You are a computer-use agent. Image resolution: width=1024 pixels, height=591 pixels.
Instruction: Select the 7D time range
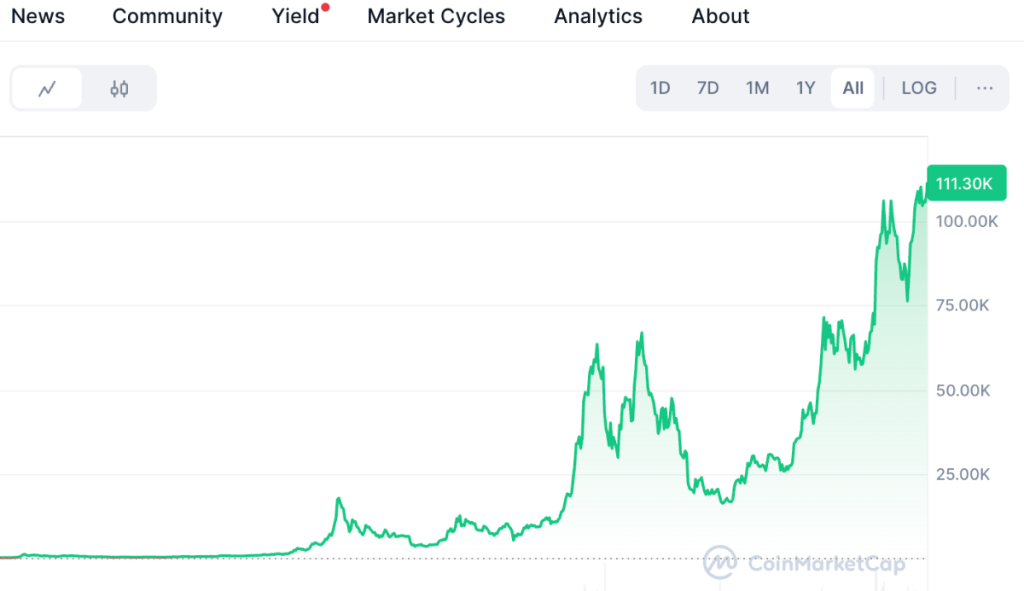[x=708, y=88]
